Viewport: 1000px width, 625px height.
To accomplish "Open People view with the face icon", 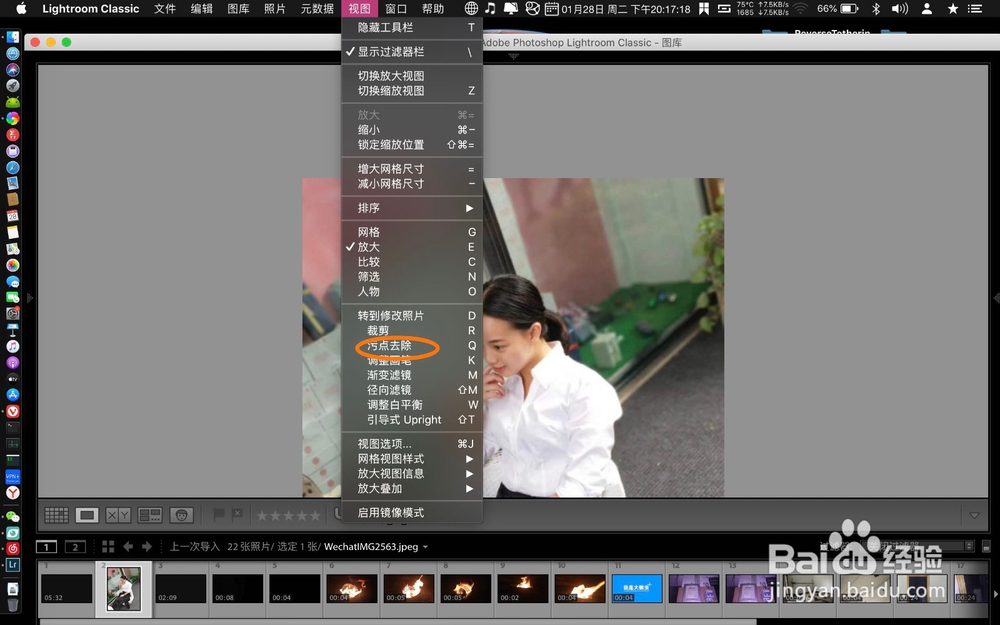I will (182, 515).
